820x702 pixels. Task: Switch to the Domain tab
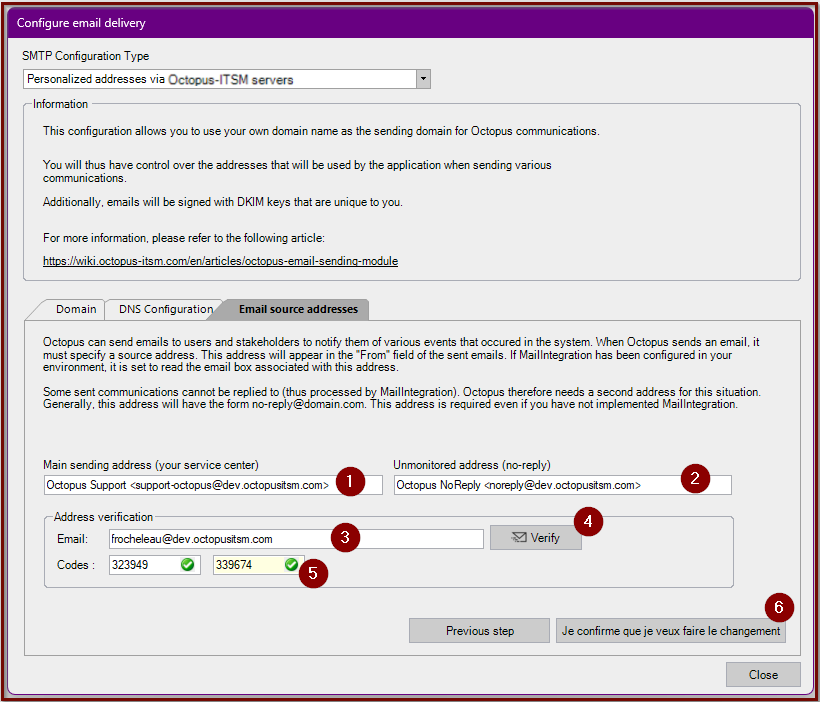click(x=76, y=309)
